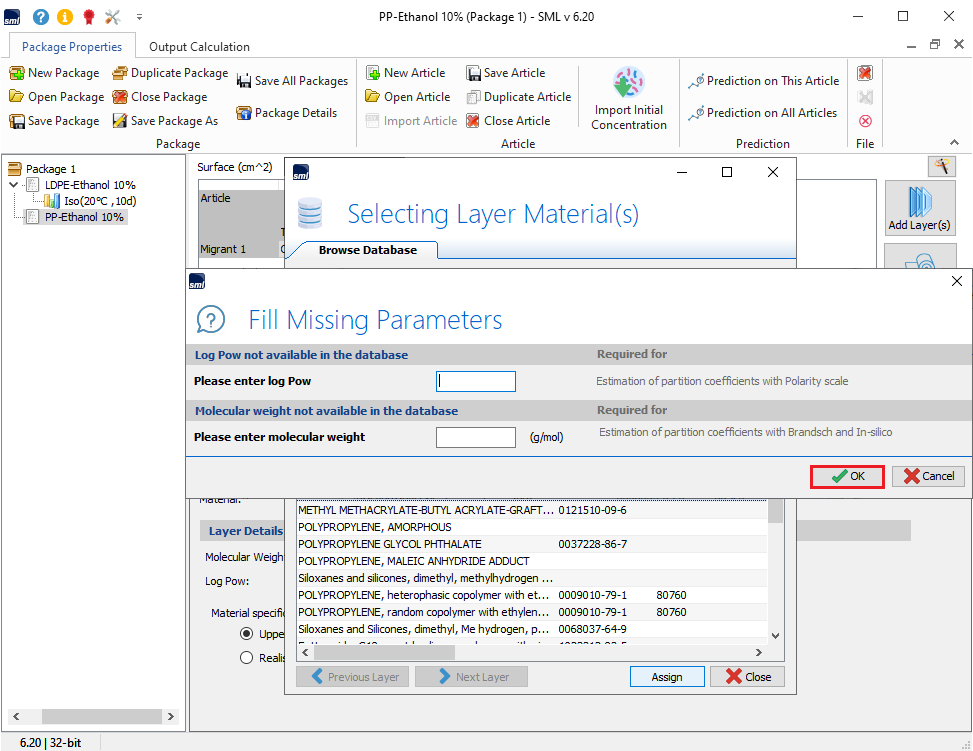Screen dimensions: 973x751
Task: Click the Assign button
Action: (667, 677)
